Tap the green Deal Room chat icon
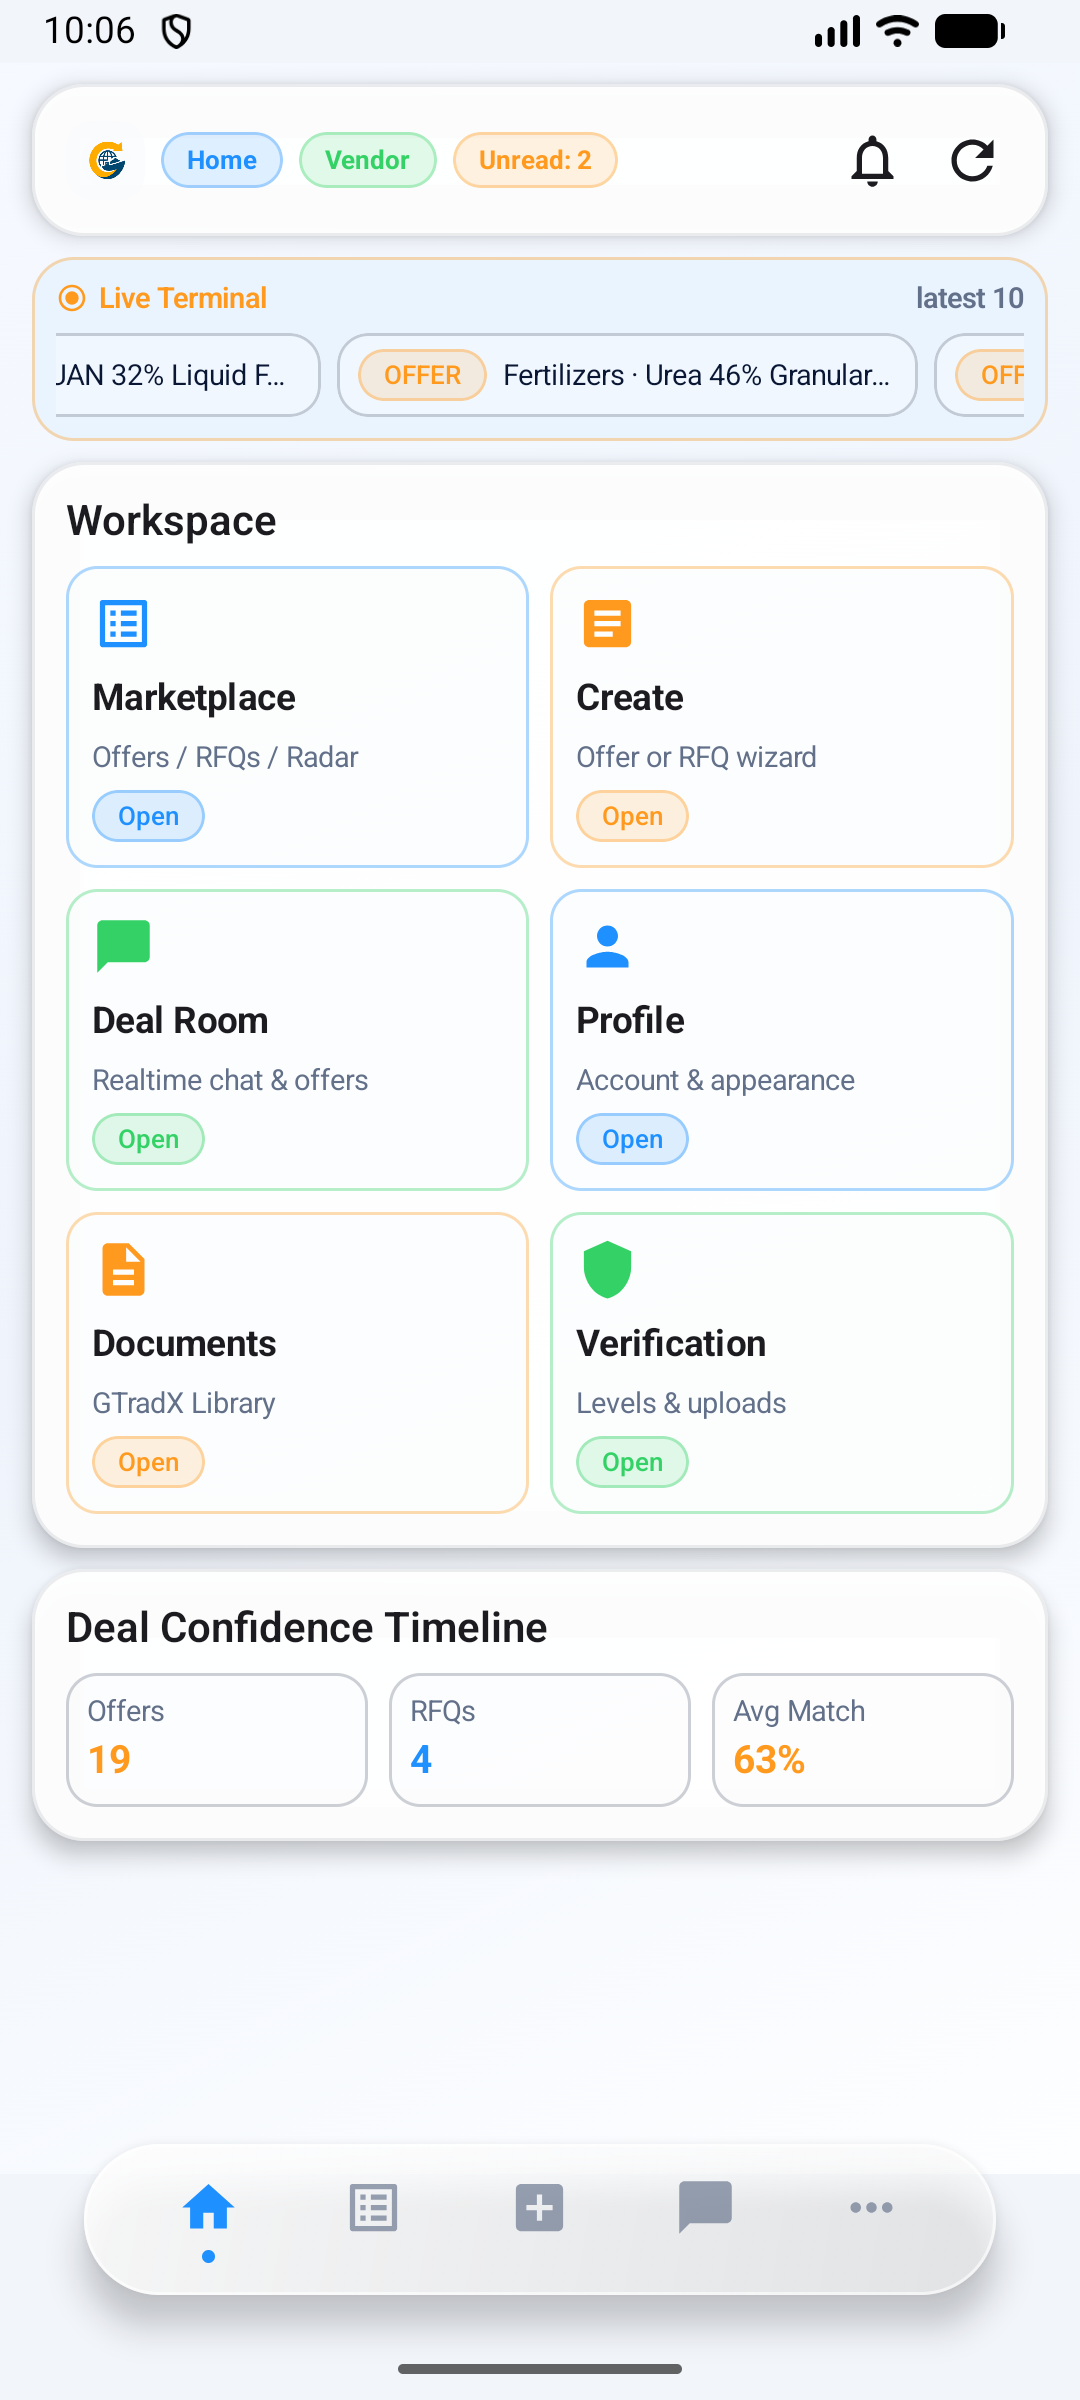The height and width of the screenshot is (2400, 1080). coord(123,945)
